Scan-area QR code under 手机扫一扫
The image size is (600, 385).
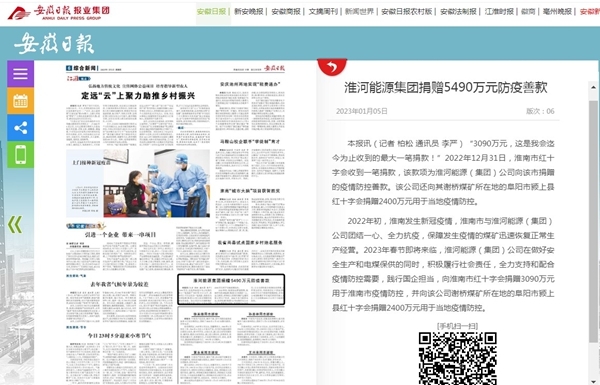pos(457,358)
